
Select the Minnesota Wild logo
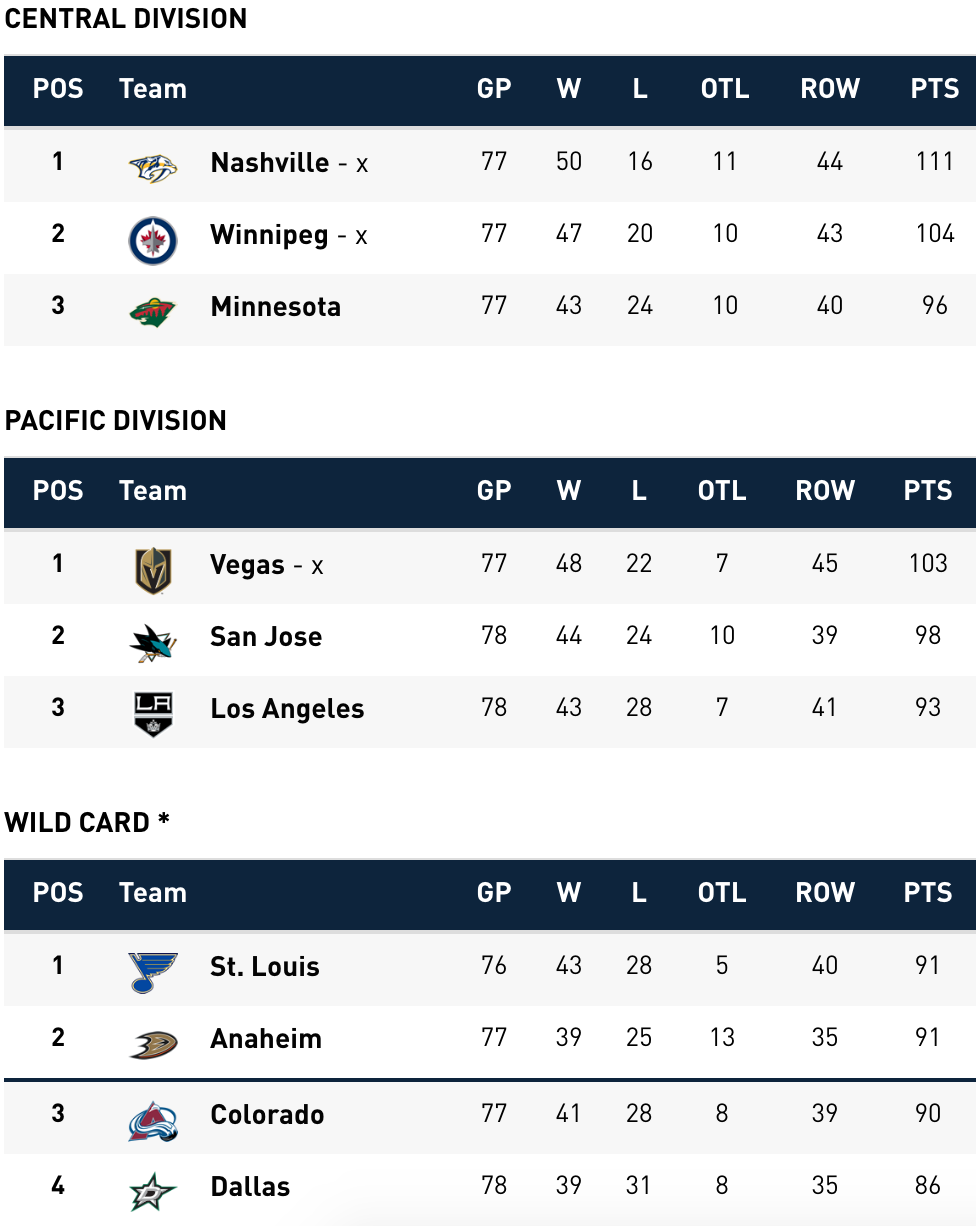(x=153, y=312)
